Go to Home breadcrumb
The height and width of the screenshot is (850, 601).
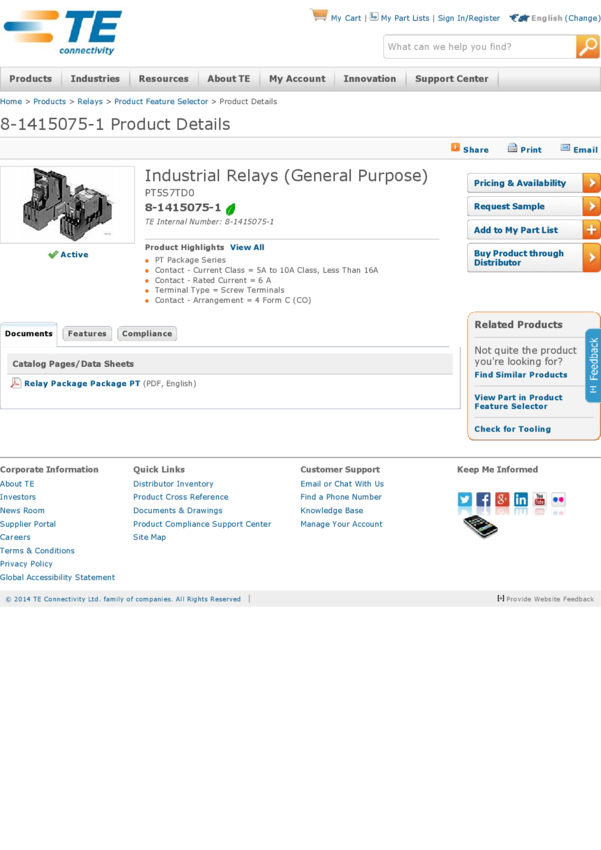click(x=11, y=101)
